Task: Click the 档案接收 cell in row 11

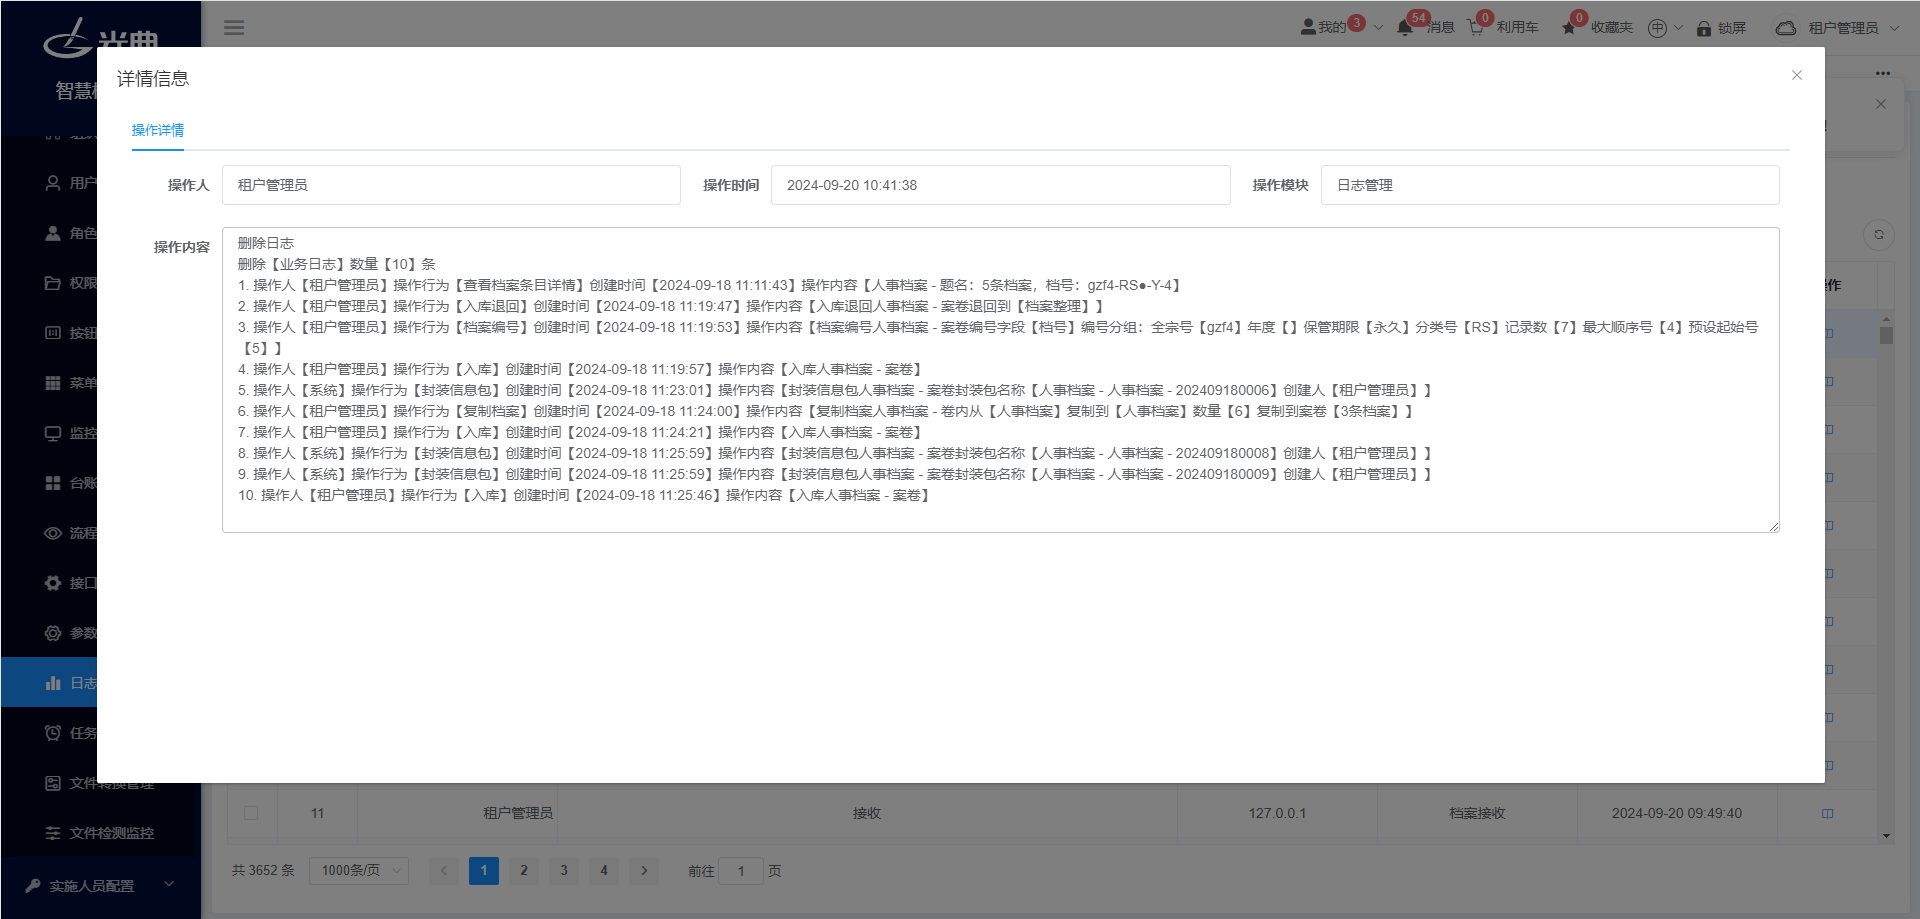Action: 1477,813
